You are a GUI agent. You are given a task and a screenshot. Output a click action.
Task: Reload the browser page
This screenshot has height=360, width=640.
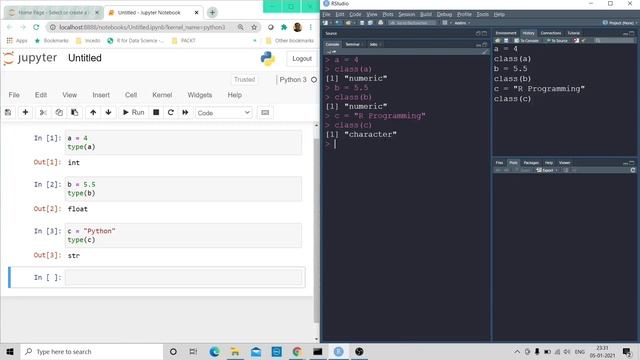click(x=36, y=27)
